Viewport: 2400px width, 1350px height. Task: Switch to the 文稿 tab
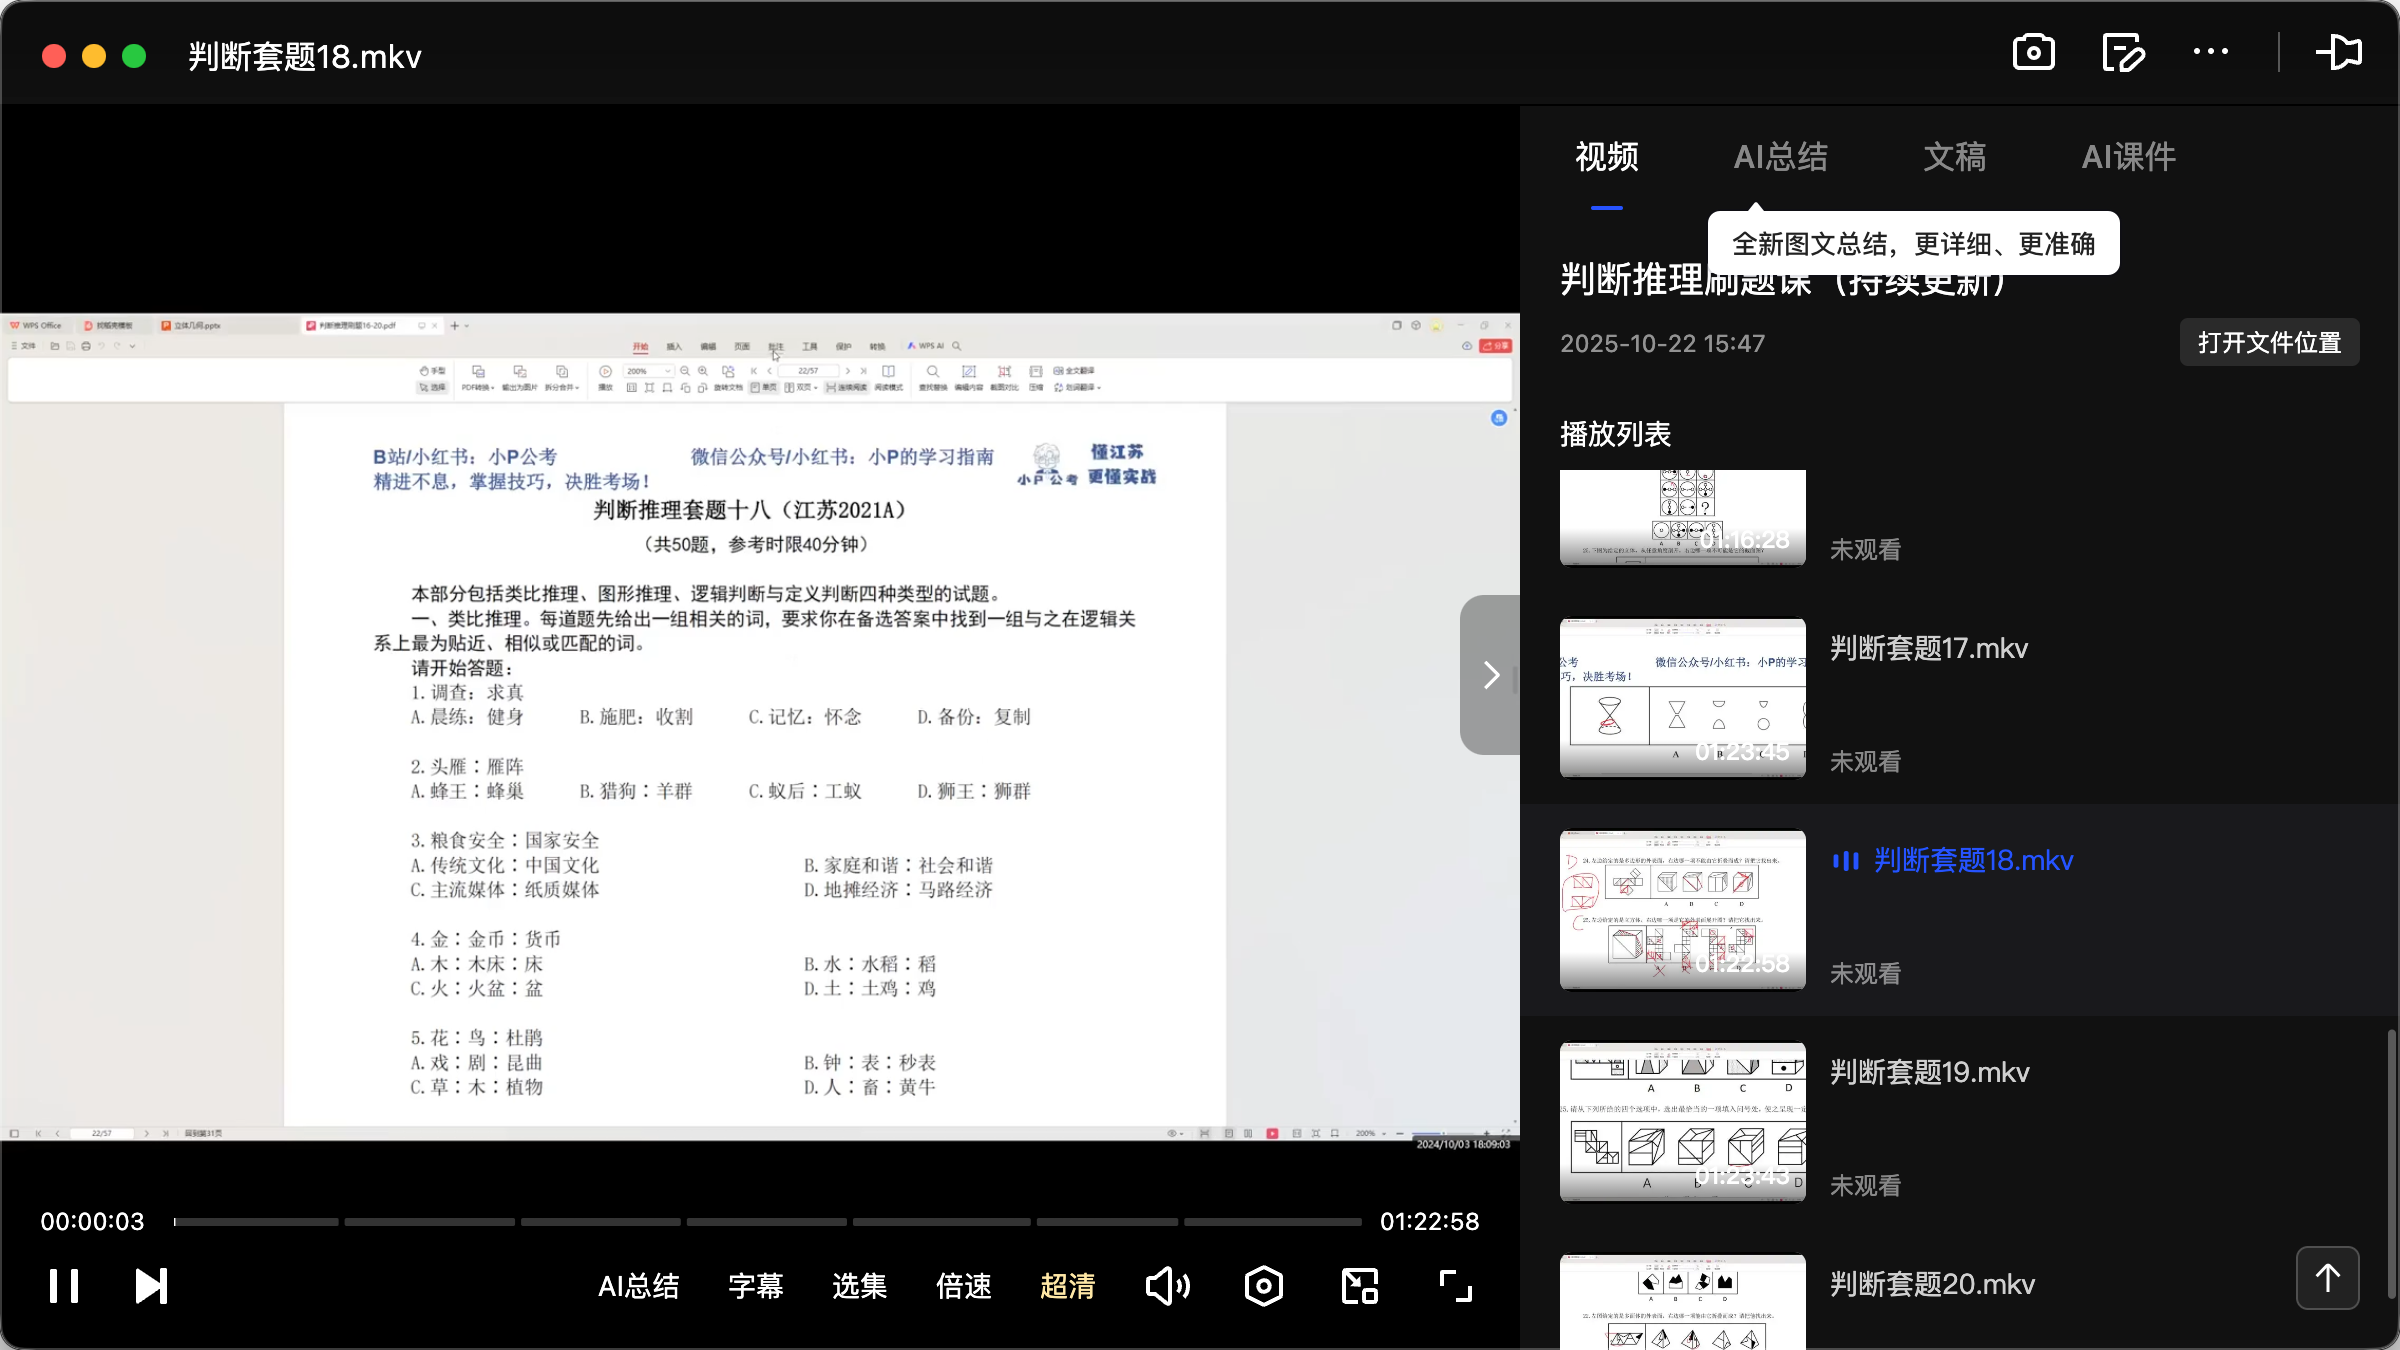click(1954, 157)
